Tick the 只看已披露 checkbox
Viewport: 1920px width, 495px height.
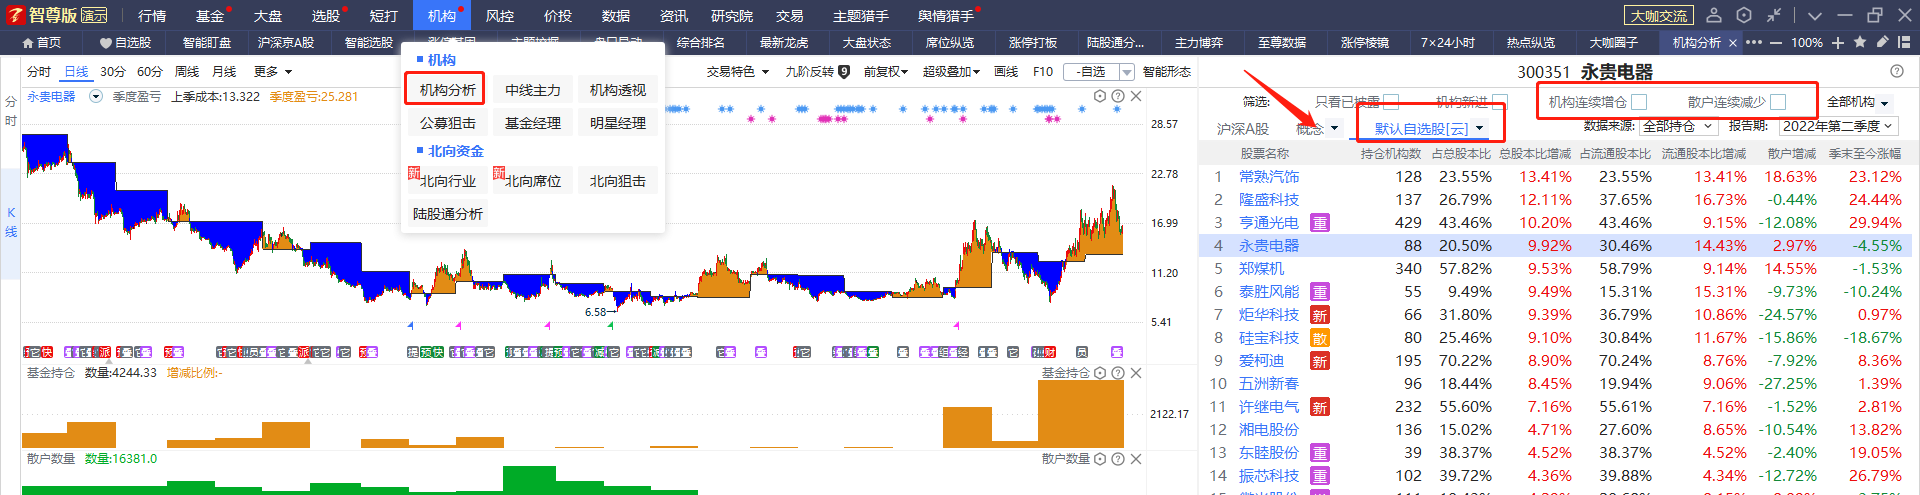click(1391, 102)
